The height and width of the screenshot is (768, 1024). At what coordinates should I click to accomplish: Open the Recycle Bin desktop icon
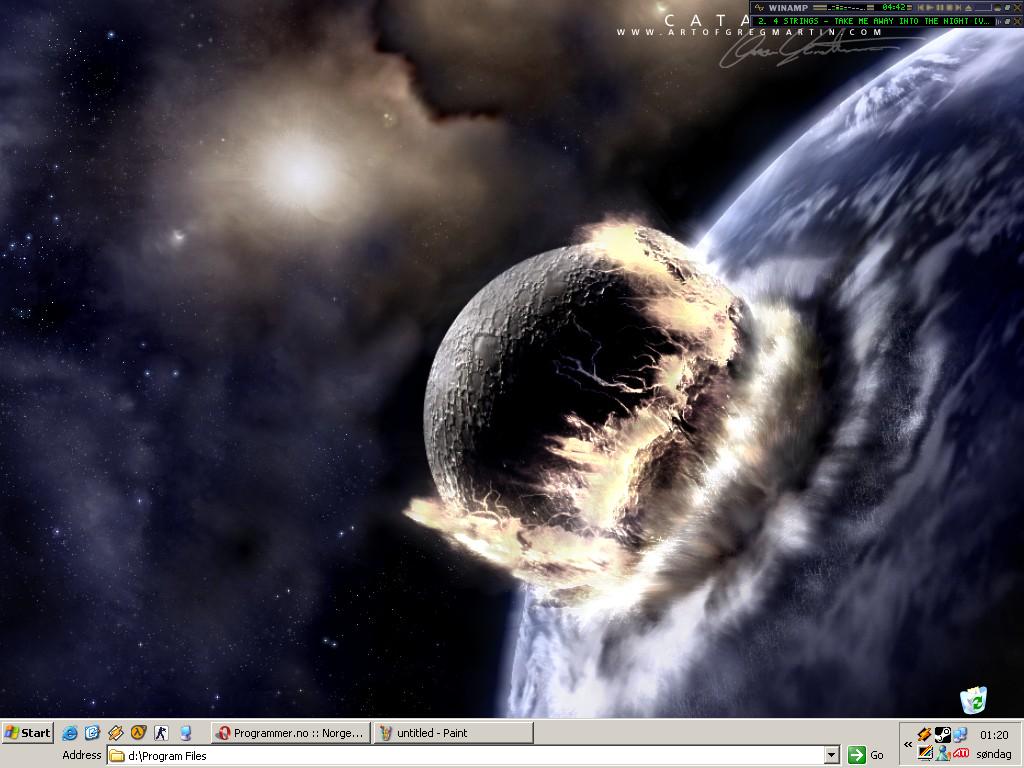point(973,700)
